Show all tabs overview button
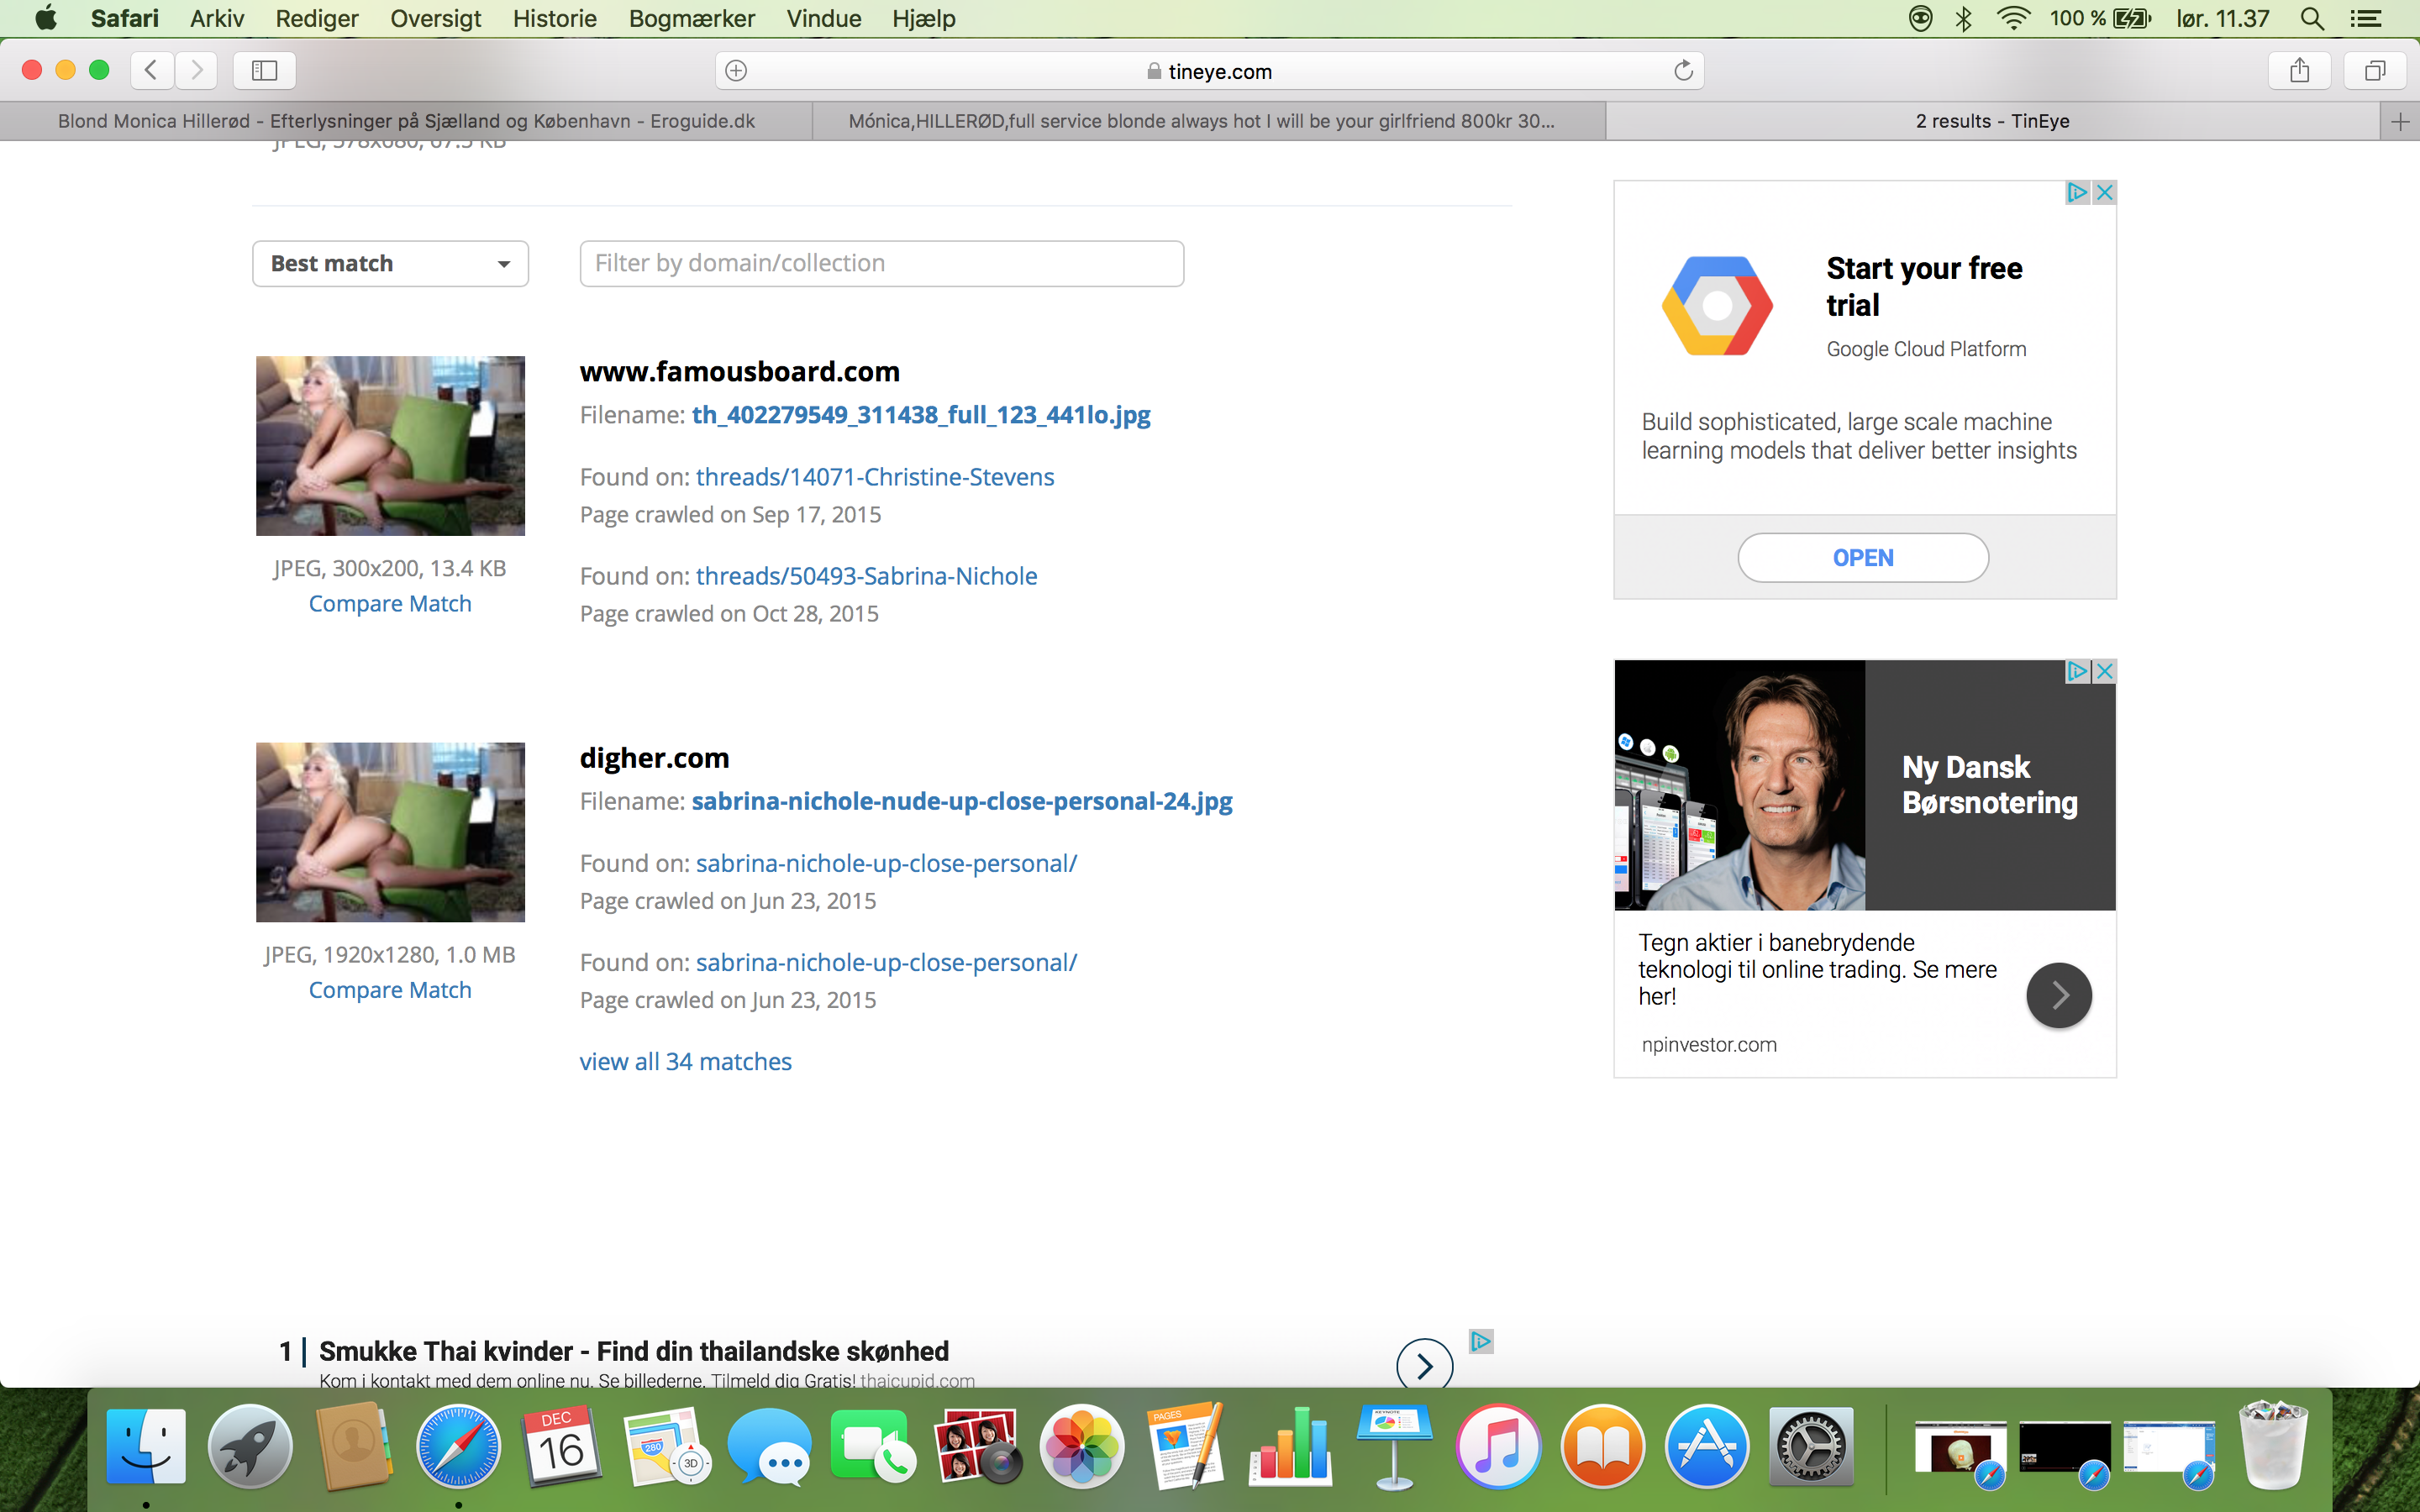 coord(2375,70)
